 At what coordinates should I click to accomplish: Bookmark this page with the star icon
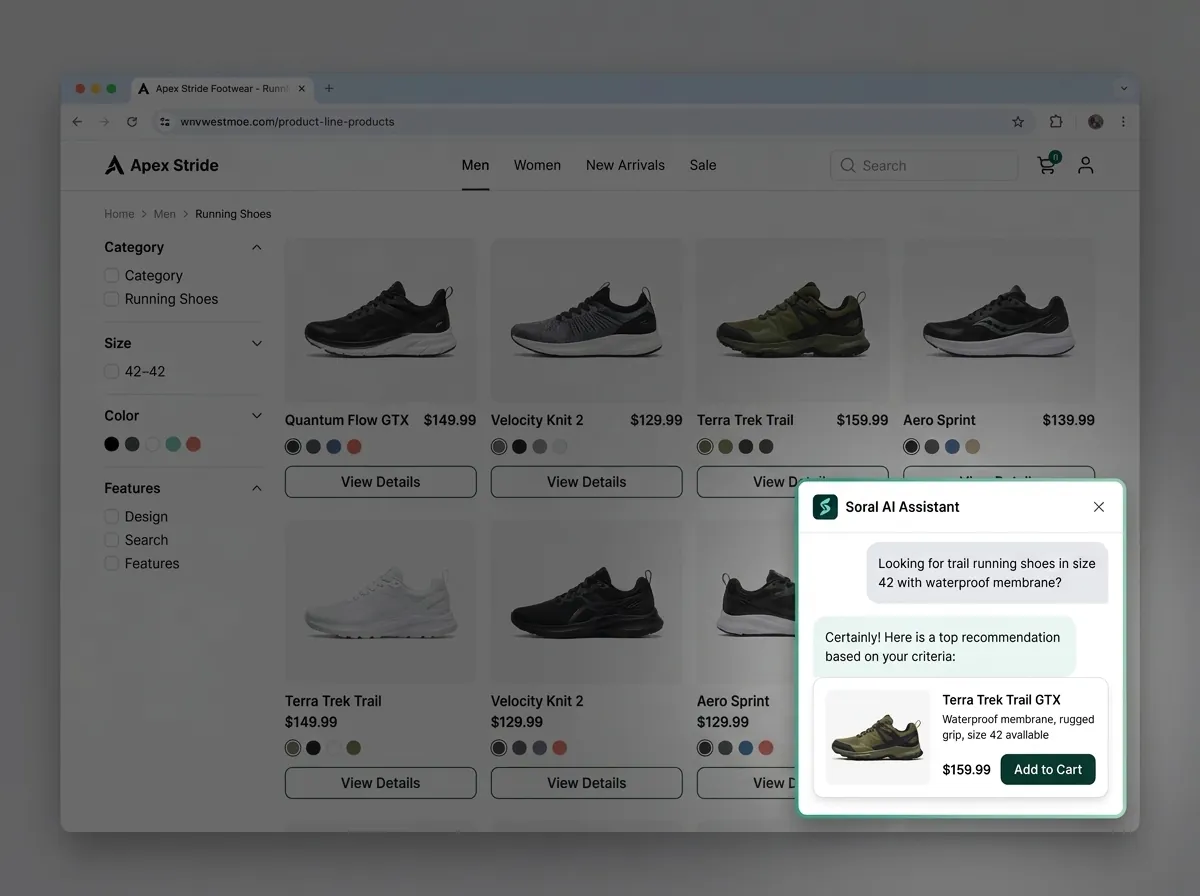click(x=1018, y=122)
